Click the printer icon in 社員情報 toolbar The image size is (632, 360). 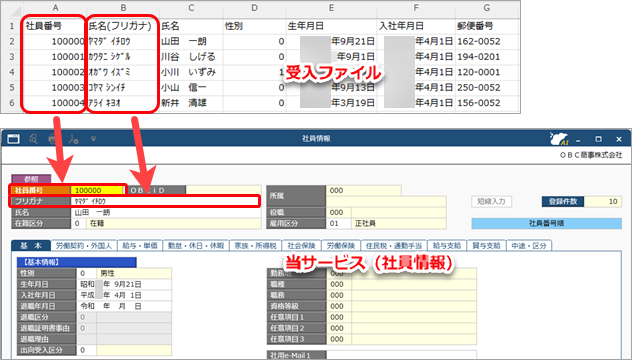(52, 139)
